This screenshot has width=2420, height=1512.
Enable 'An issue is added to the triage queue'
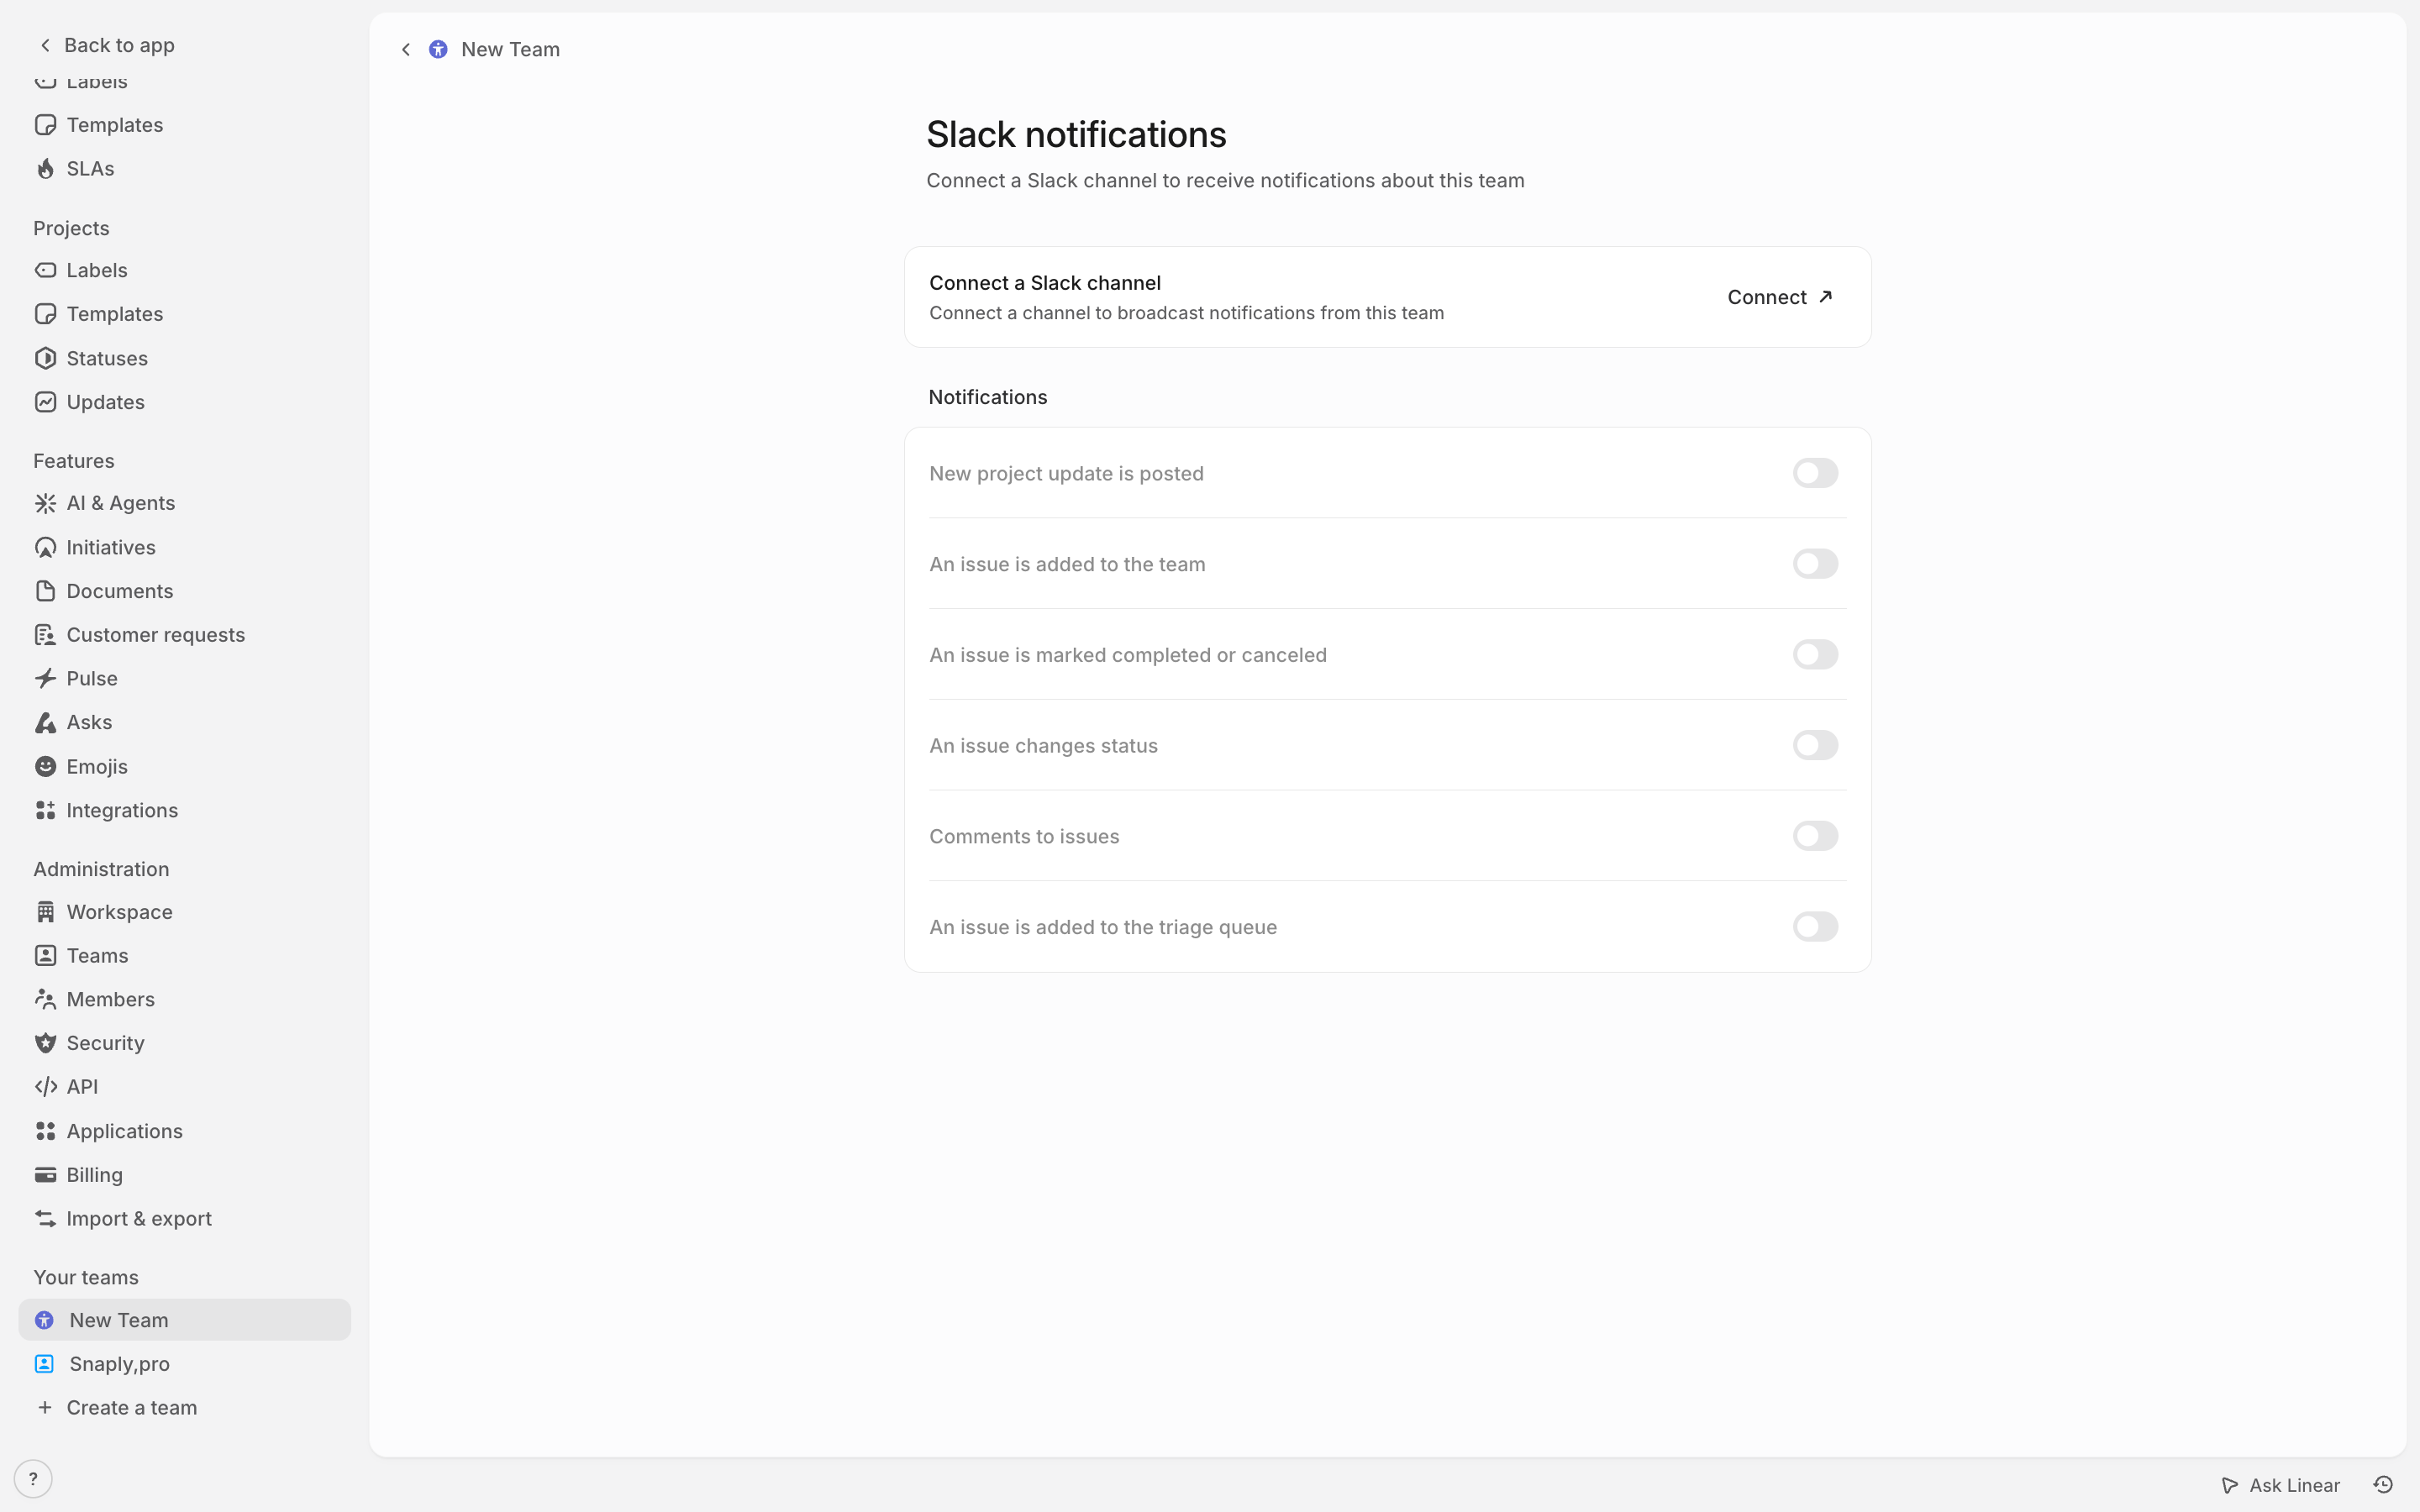(x=1815, y=927)
